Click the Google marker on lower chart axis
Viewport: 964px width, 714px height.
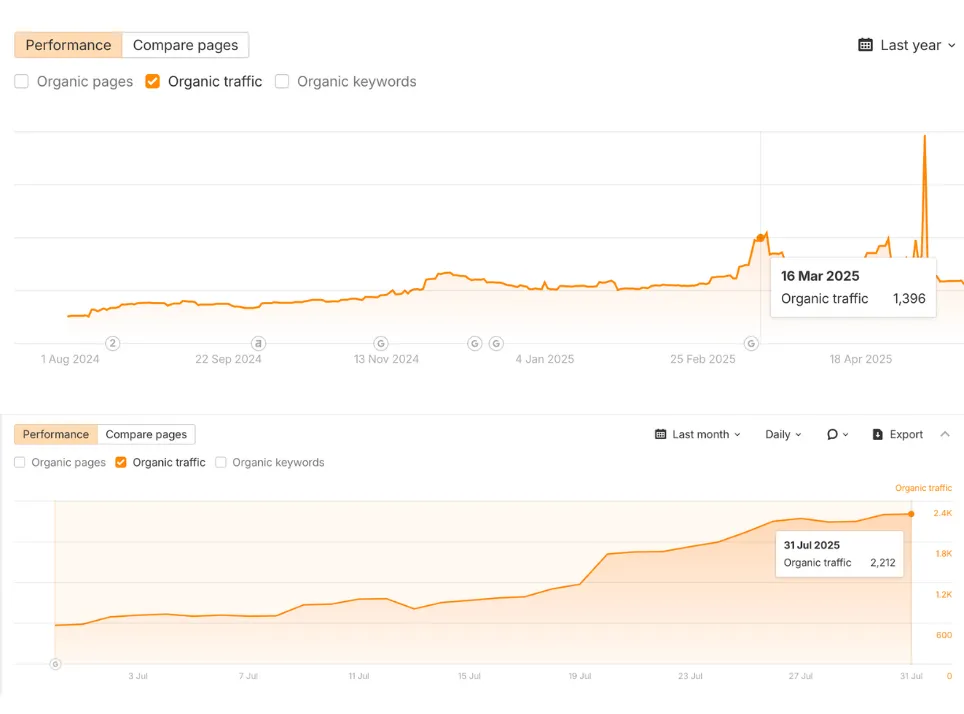55,663
